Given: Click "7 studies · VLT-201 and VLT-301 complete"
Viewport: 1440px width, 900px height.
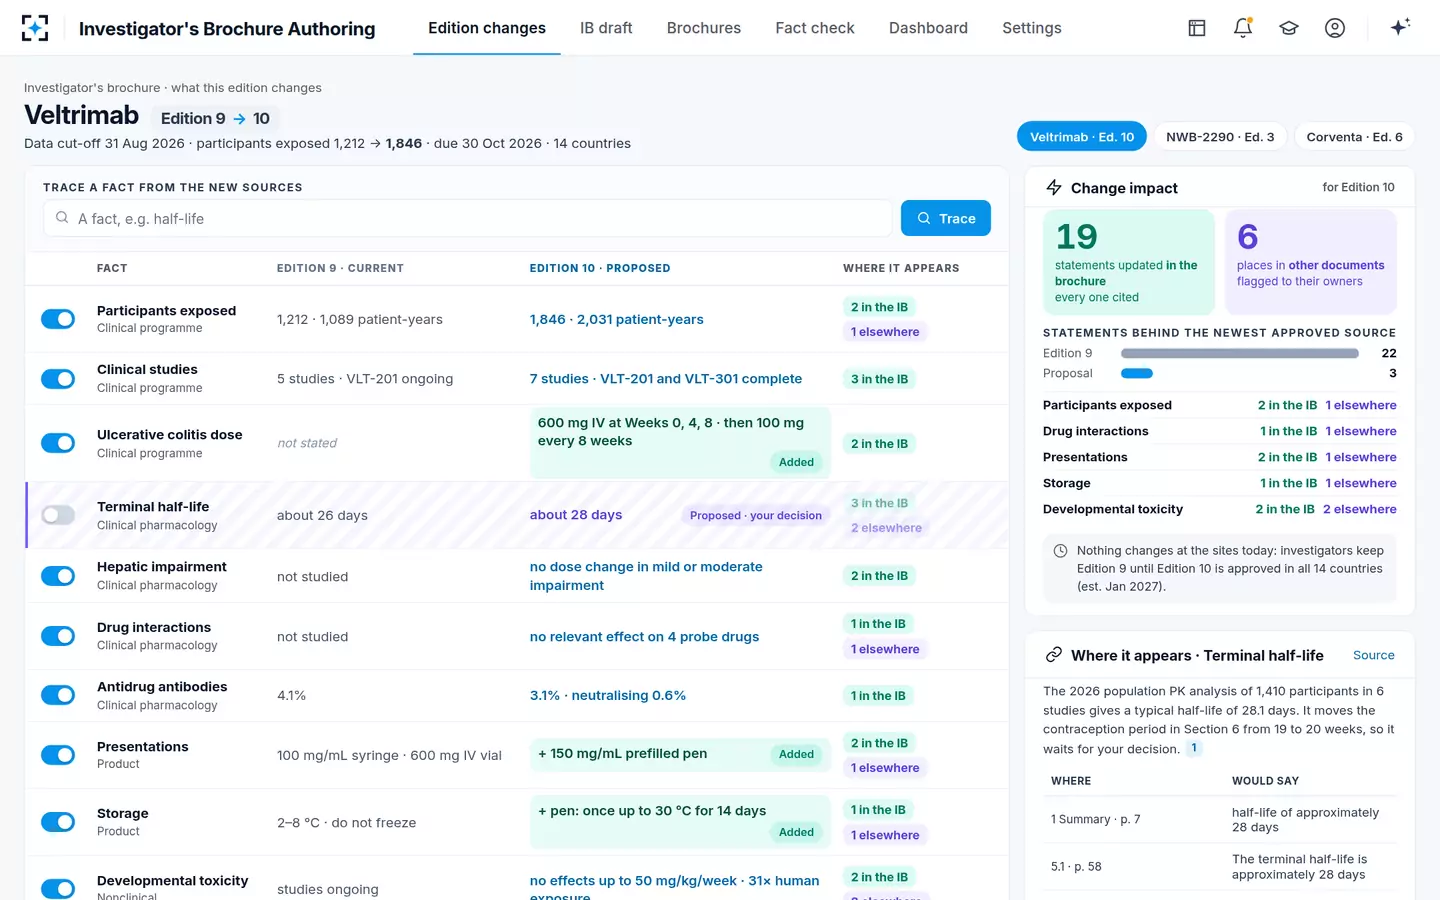Looking at the screenshot, I should pos(666,379).
